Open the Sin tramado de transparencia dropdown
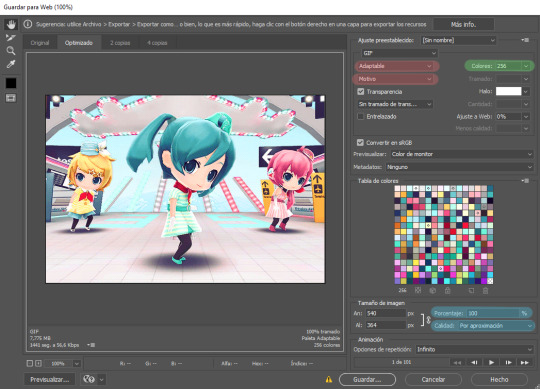540x389 pixels. pos(395,104)
